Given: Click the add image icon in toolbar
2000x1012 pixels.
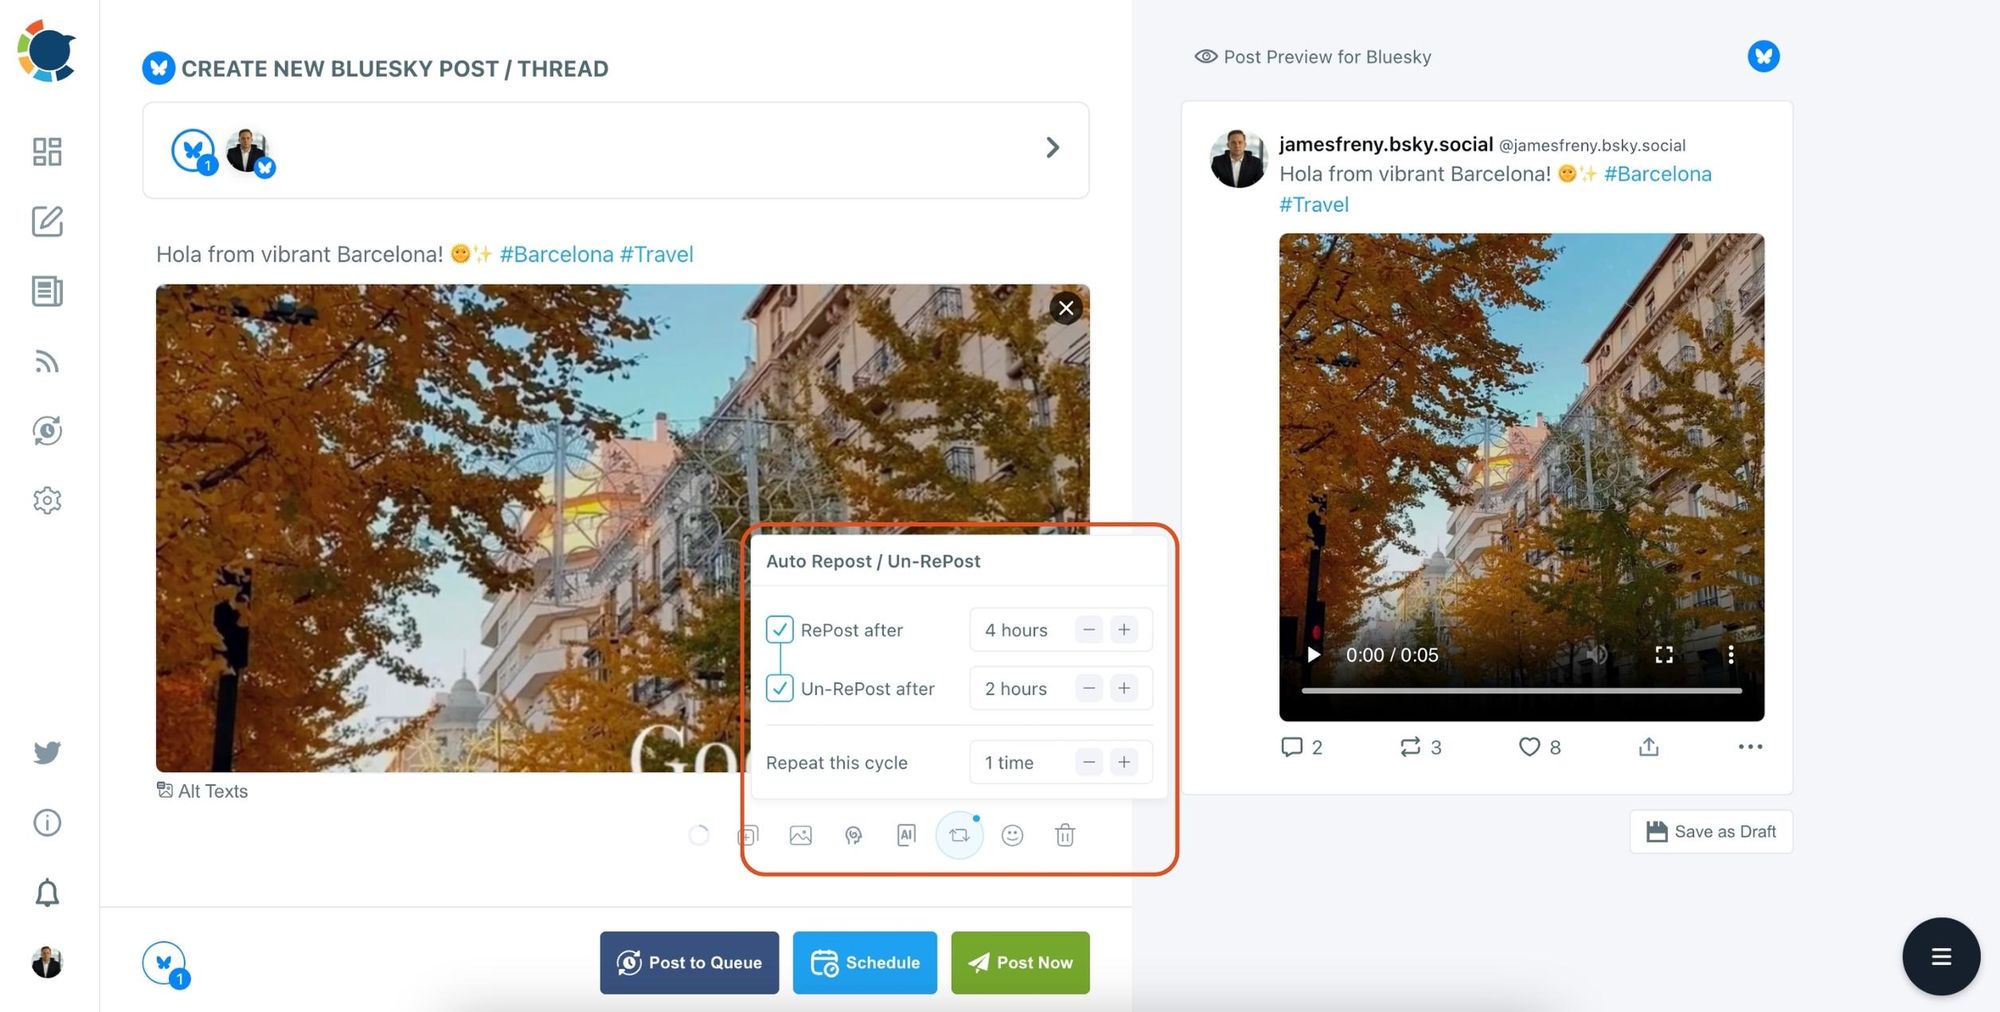Looking at the screenshot, I should 801,835.
